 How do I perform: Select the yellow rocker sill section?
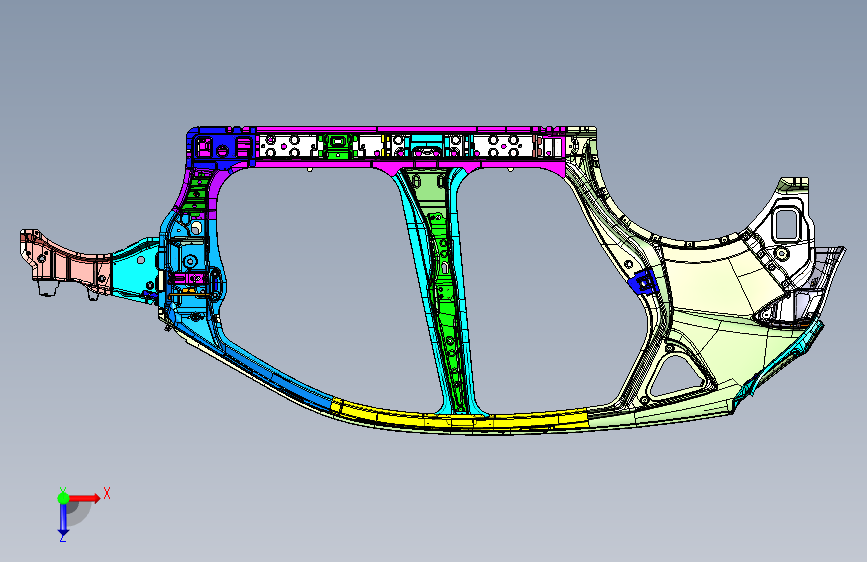coord(459,418)
